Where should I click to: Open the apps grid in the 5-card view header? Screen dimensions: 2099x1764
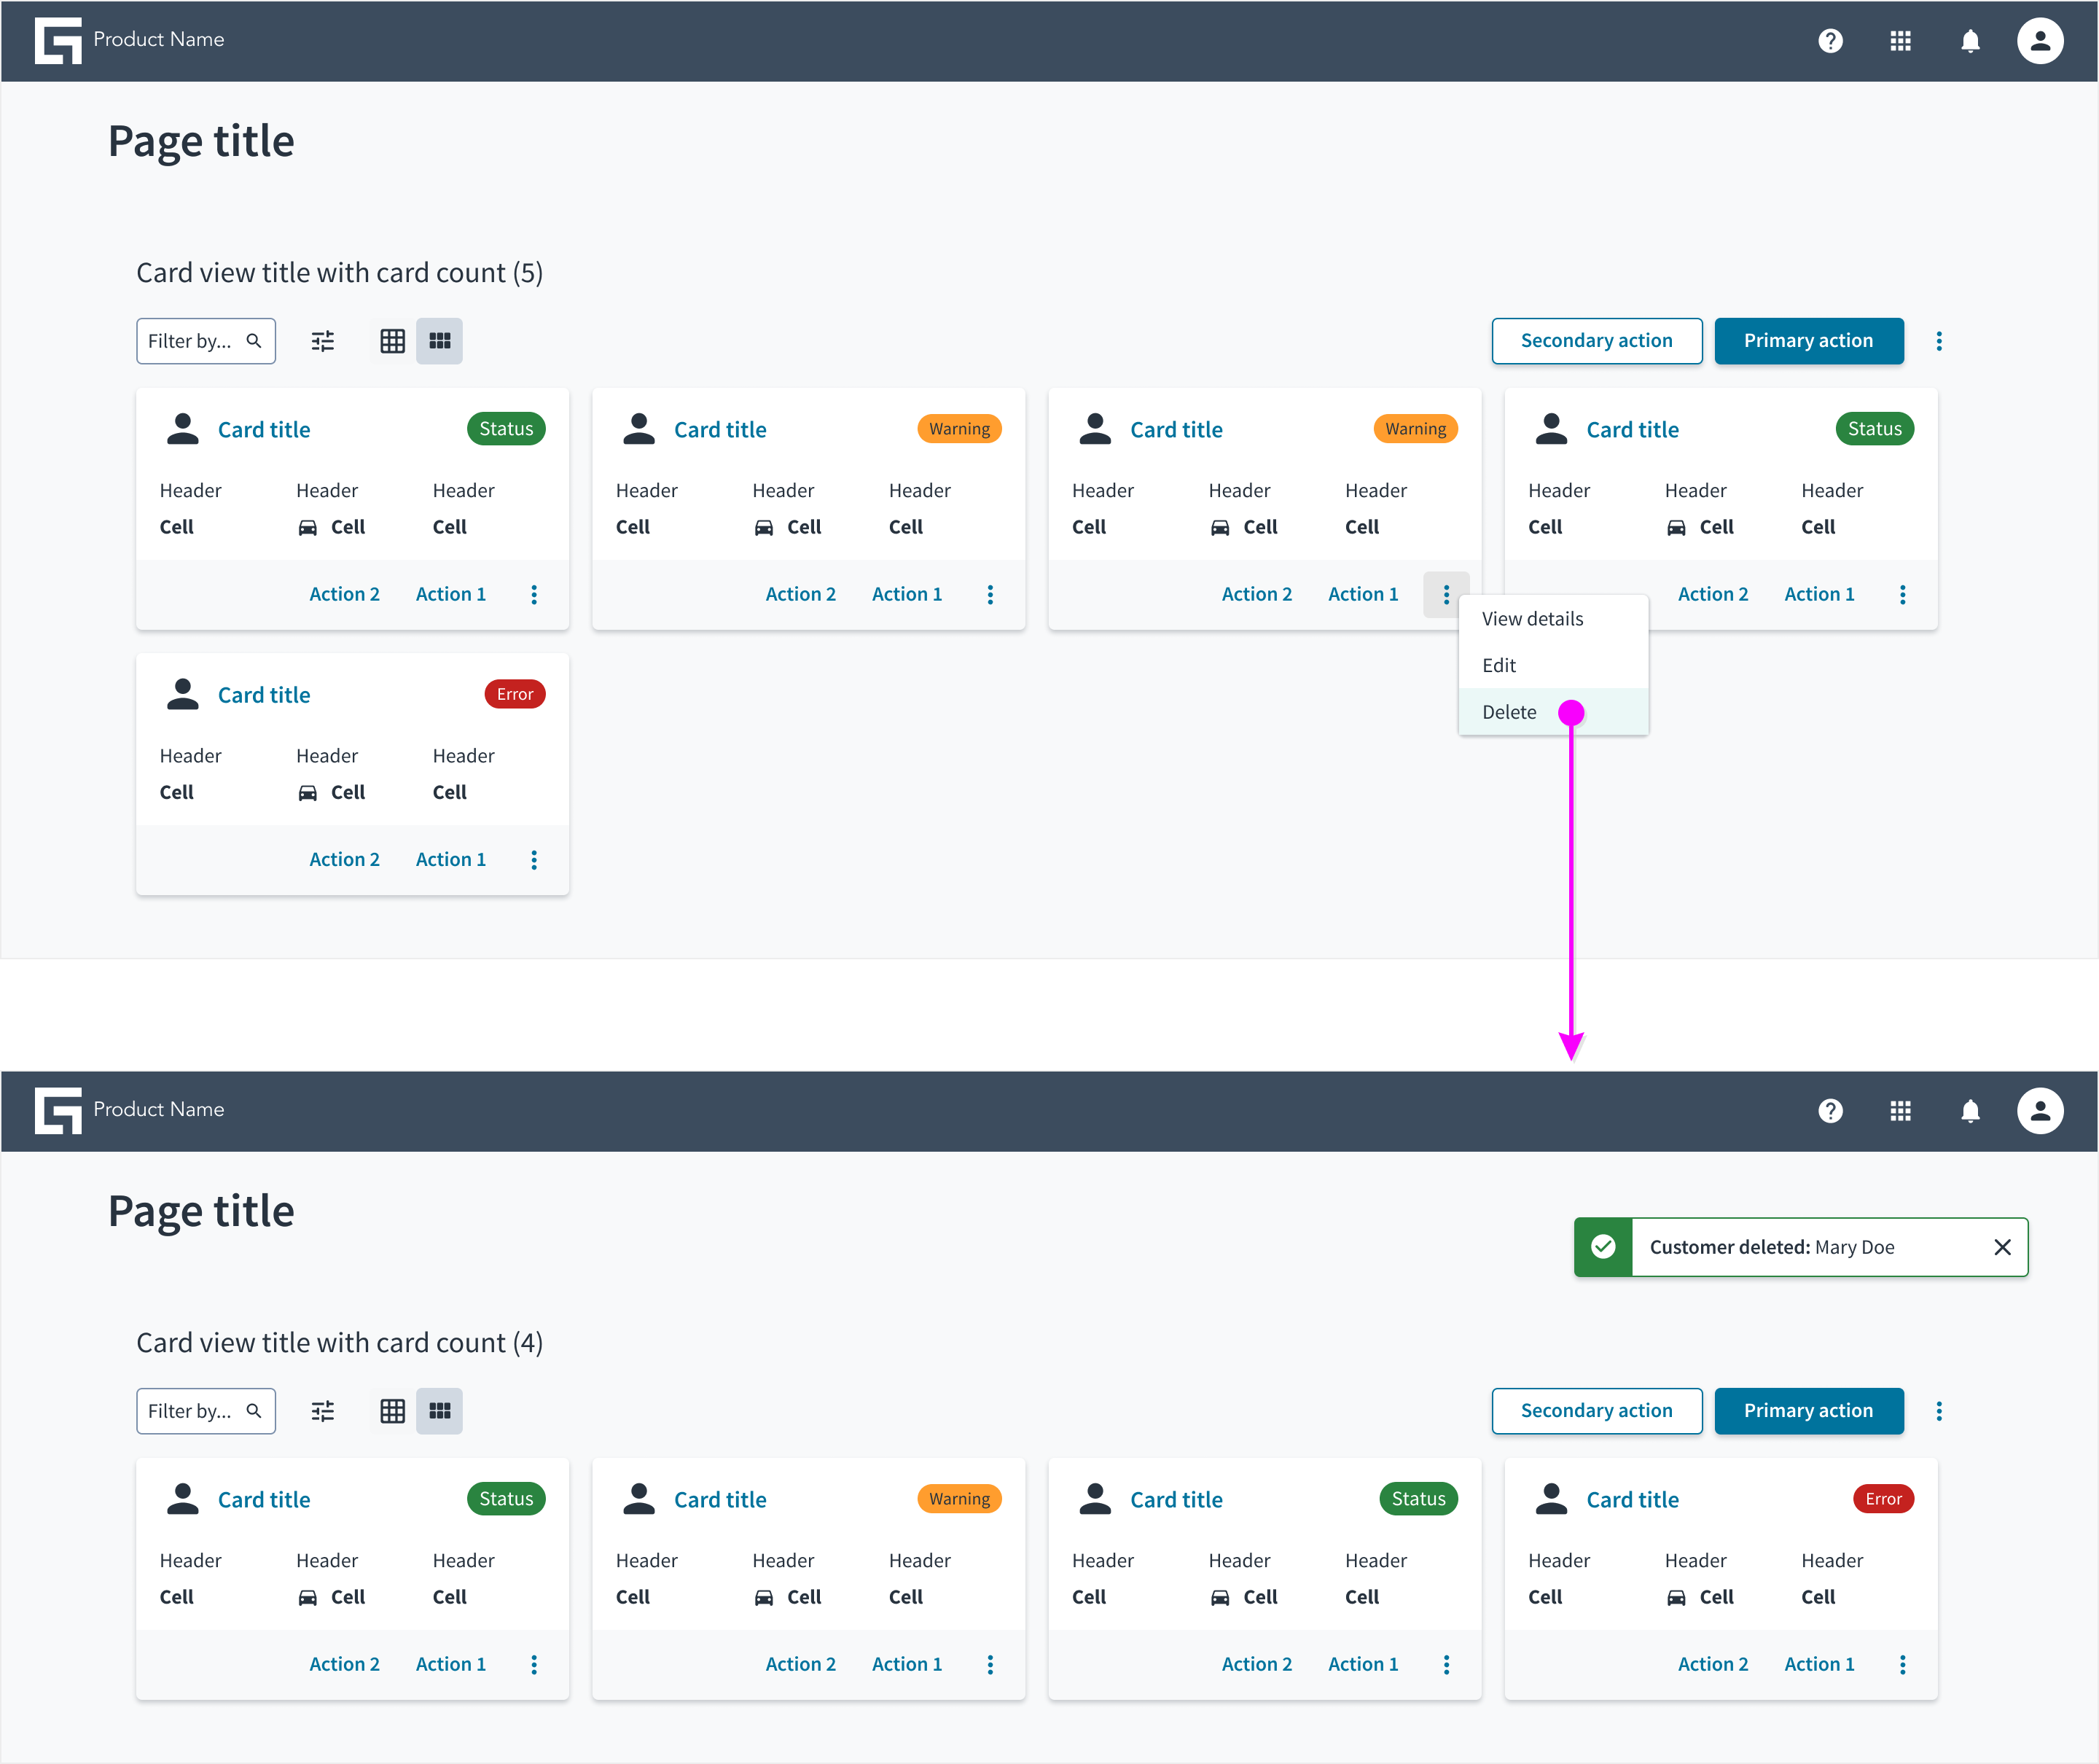1900,41
